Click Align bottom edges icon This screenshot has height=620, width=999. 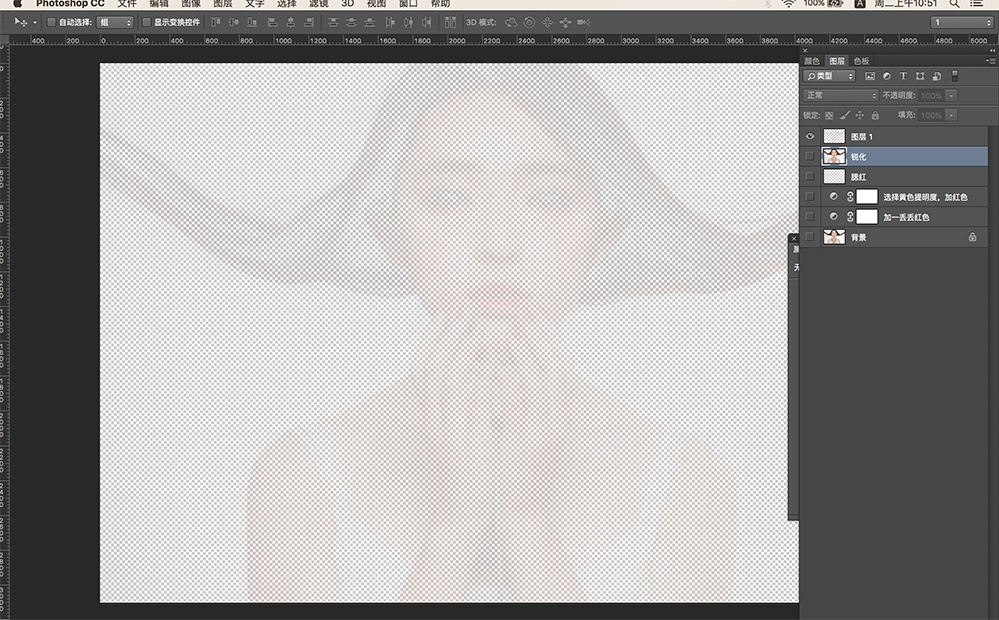point(252,22)
